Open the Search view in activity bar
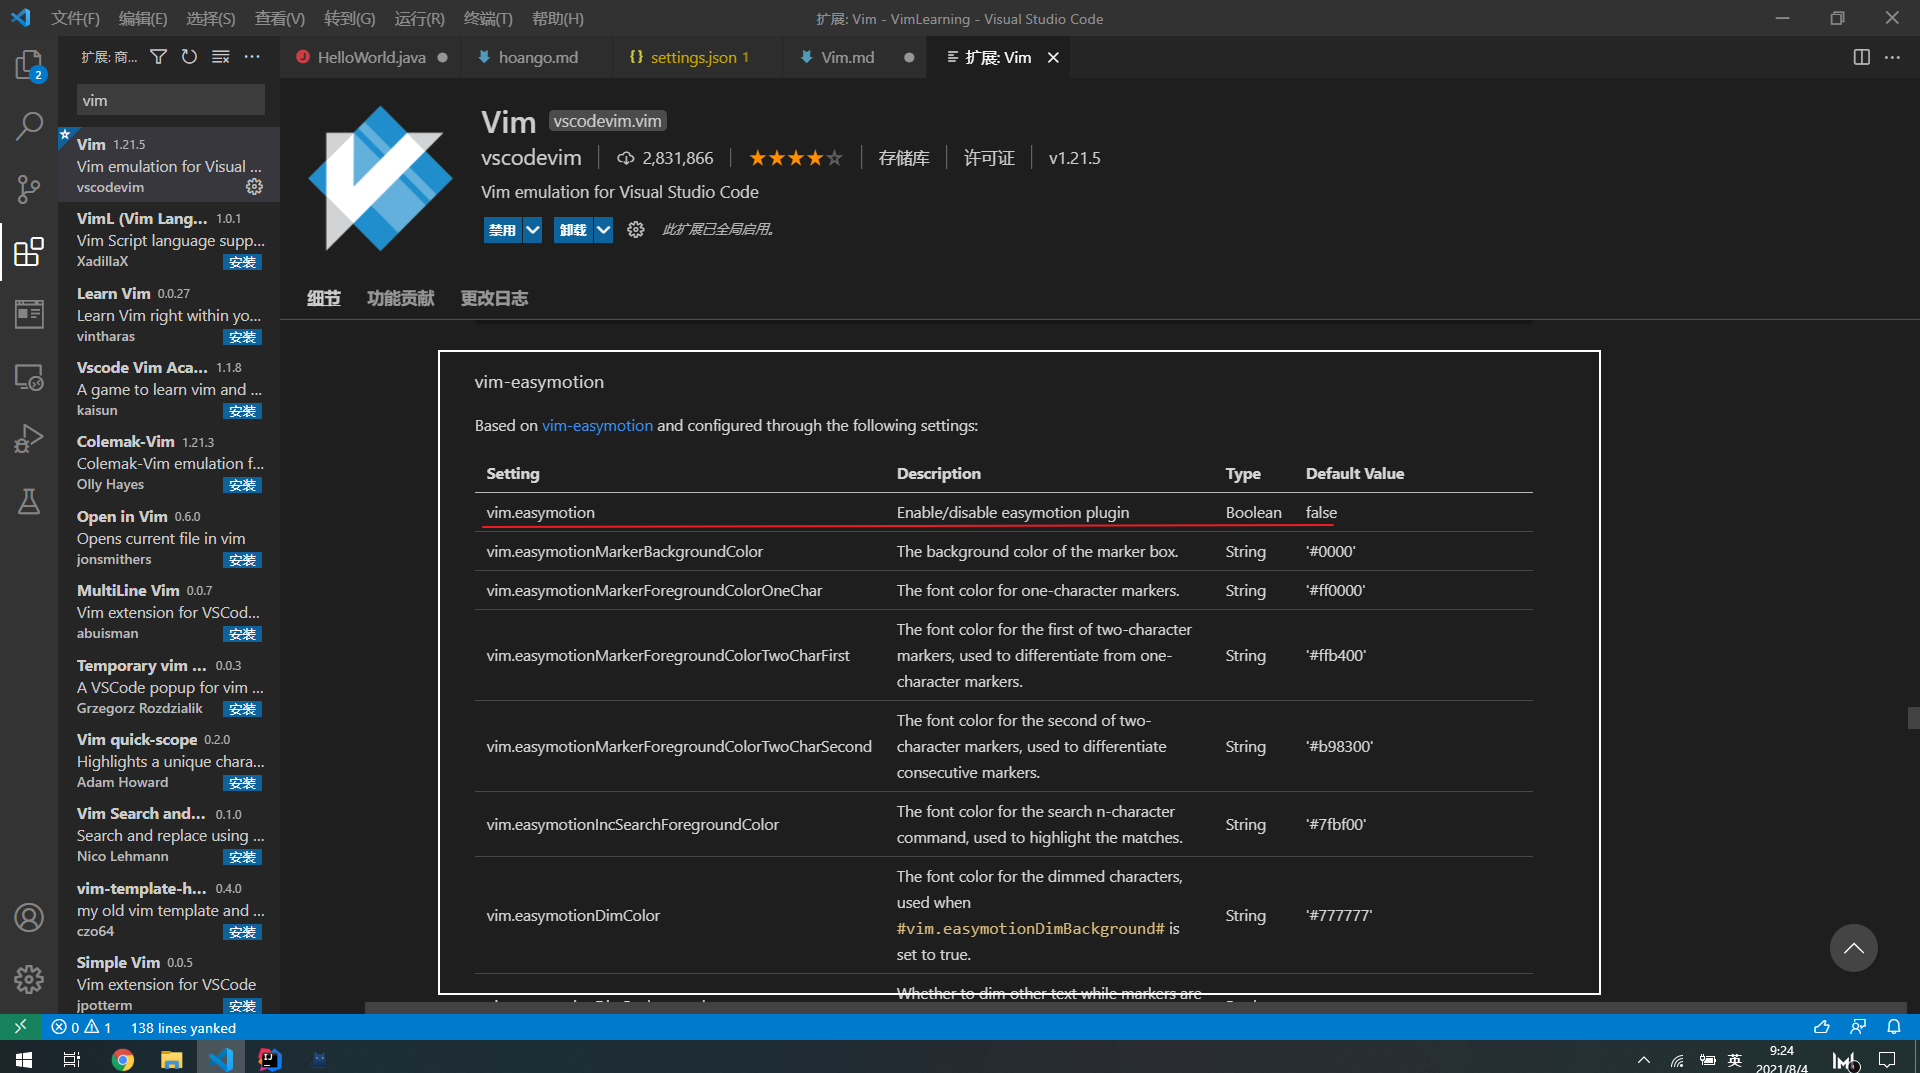The image size is (1920, 1073). 28,126
